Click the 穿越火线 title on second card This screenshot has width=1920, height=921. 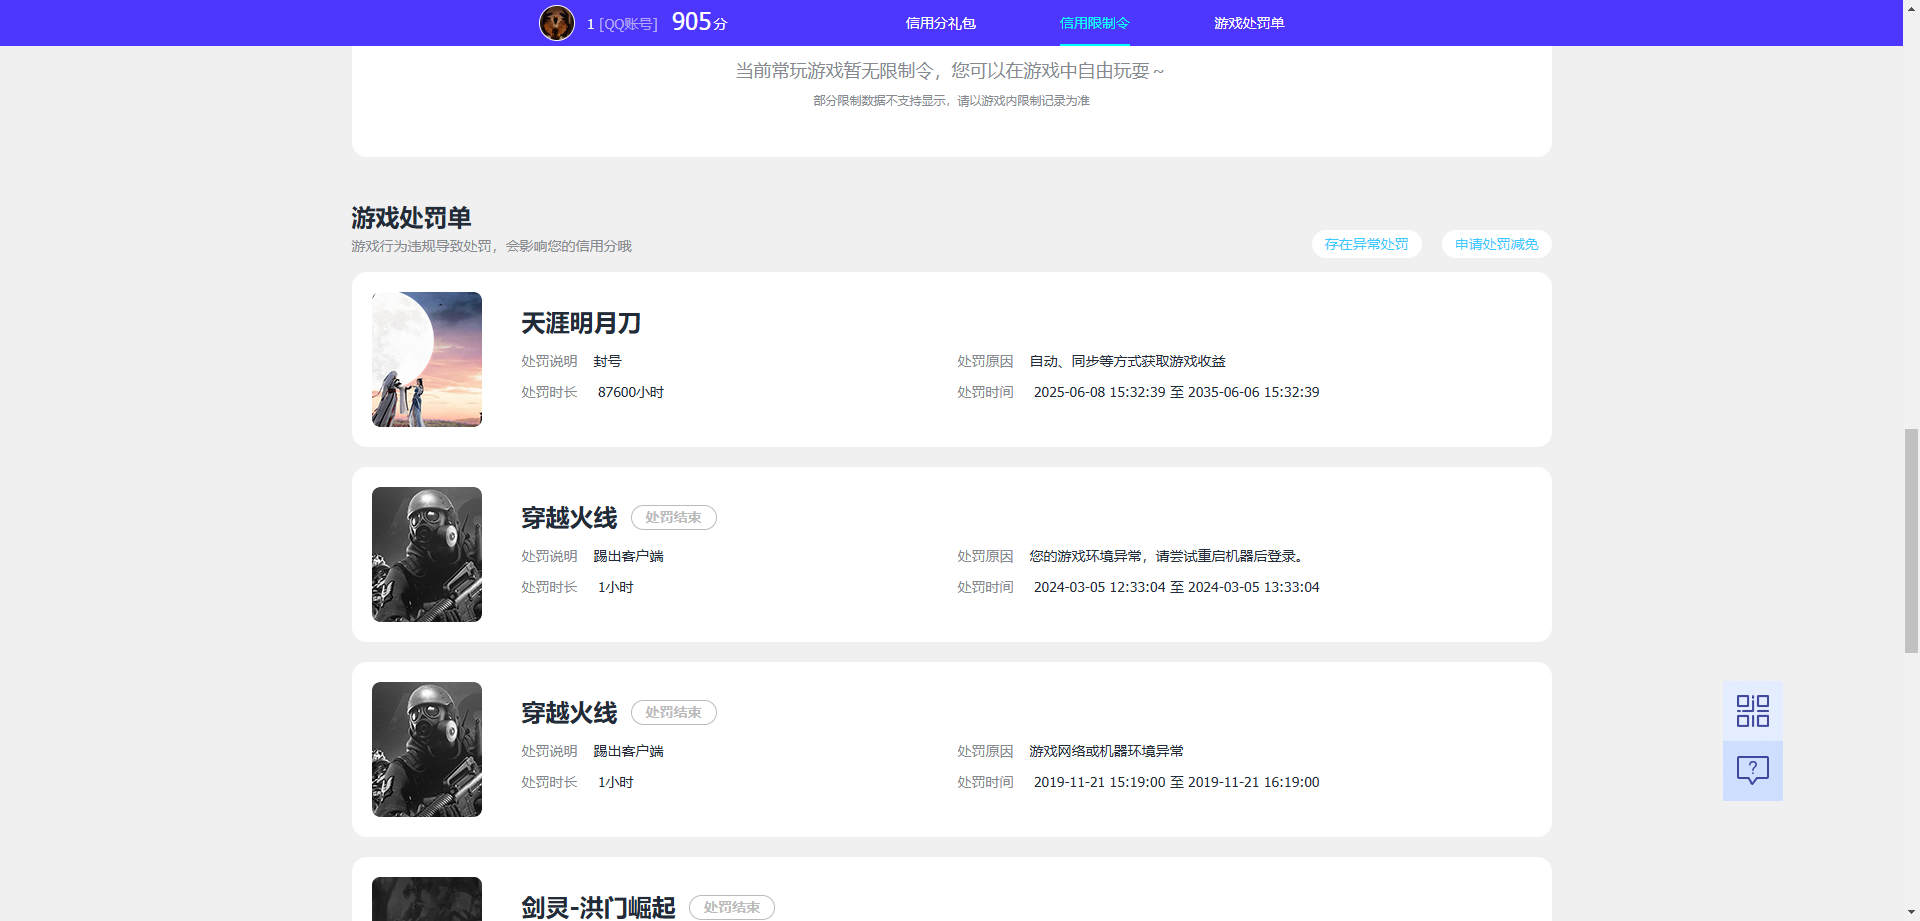click(x=569, y=712)
